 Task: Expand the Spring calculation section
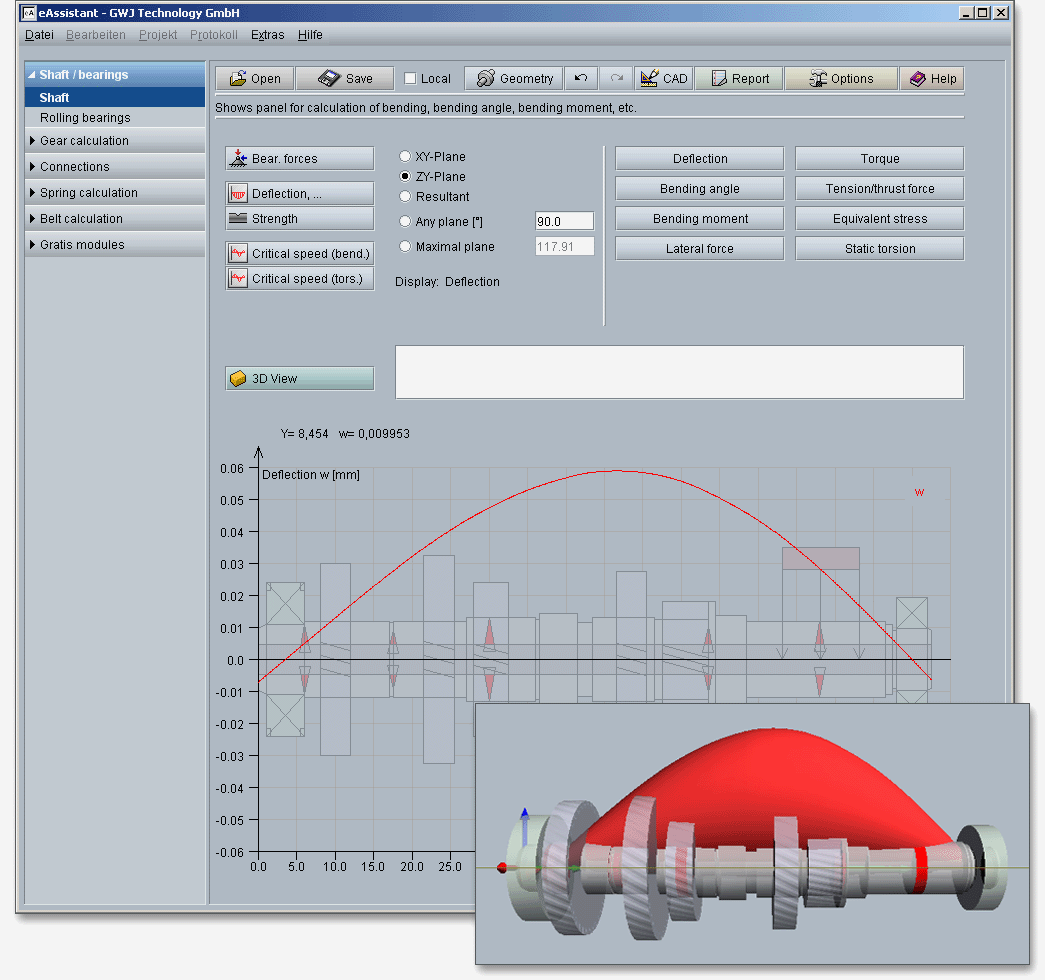pyautogui.click(x=88, y=193)
